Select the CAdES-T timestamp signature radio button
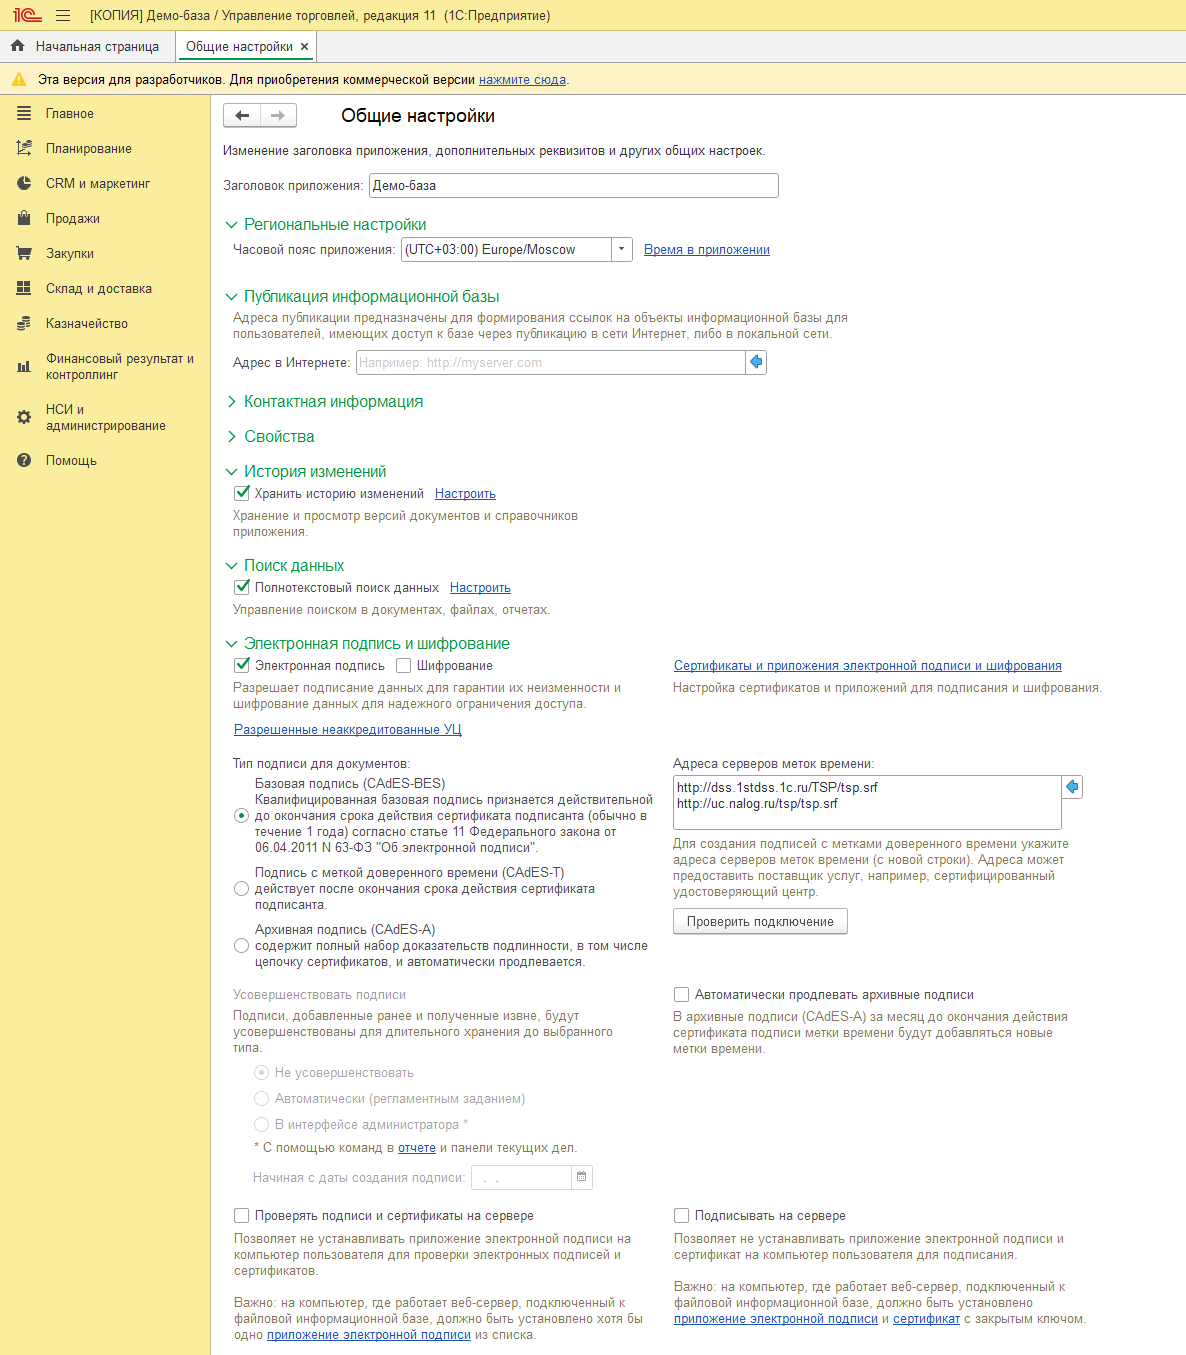This screenshot has width=1186, height=1355. tap(241, 888)
